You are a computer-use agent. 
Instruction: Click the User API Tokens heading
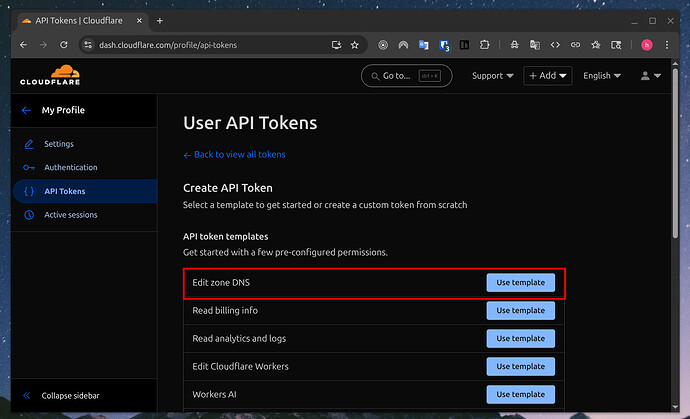pos(250,123)
